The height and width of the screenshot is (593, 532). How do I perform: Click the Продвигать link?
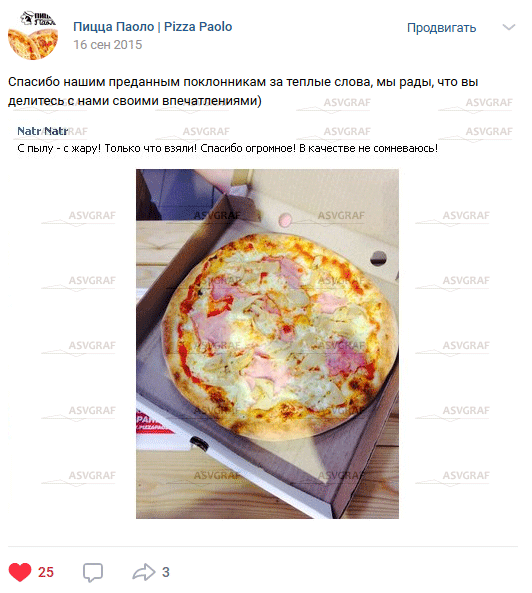click(441, 28)
